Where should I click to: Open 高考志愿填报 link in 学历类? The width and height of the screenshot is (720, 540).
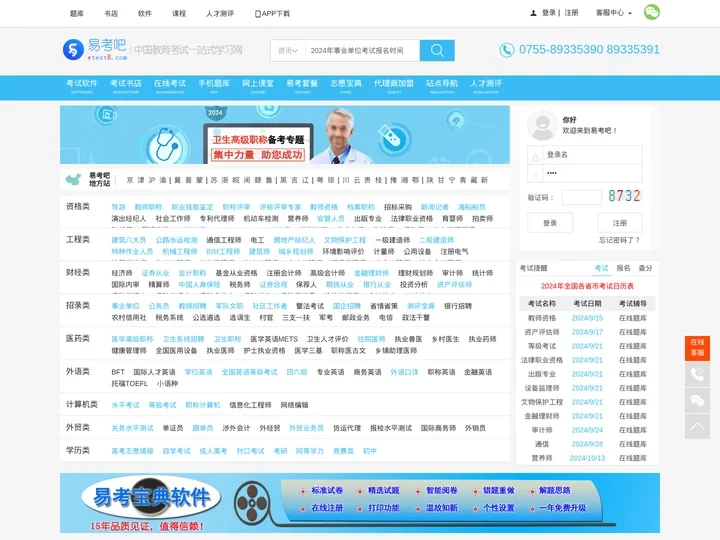pyautogui.click(x=132, y=451)
